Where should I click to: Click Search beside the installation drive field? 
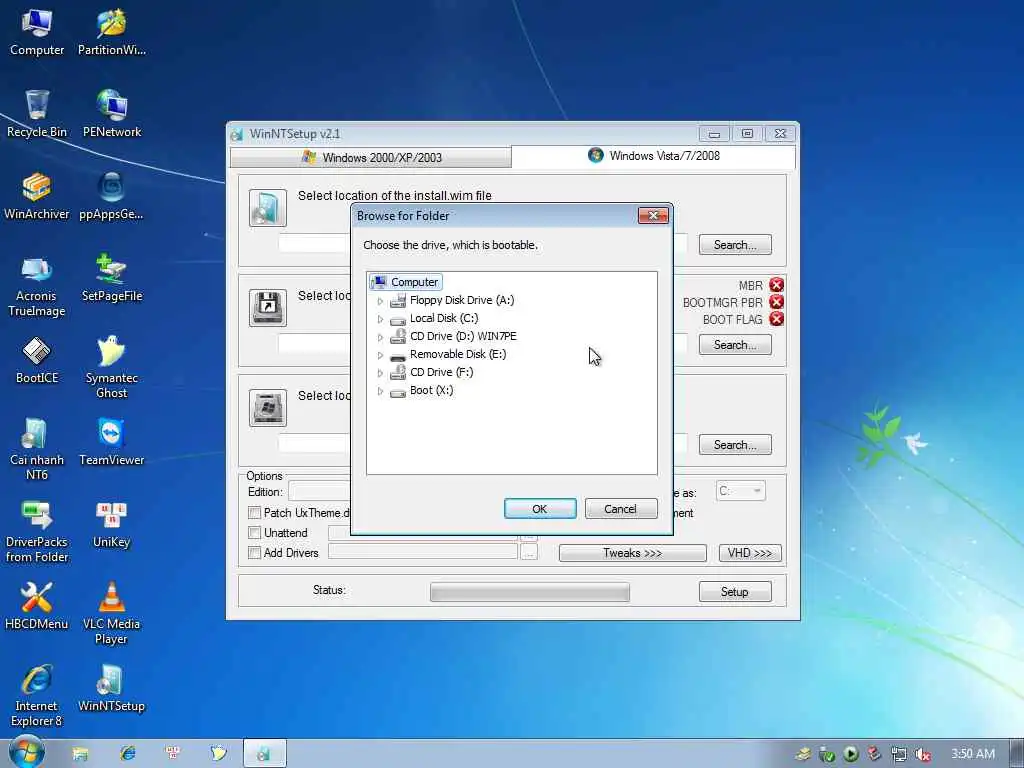tap(735, 445)
